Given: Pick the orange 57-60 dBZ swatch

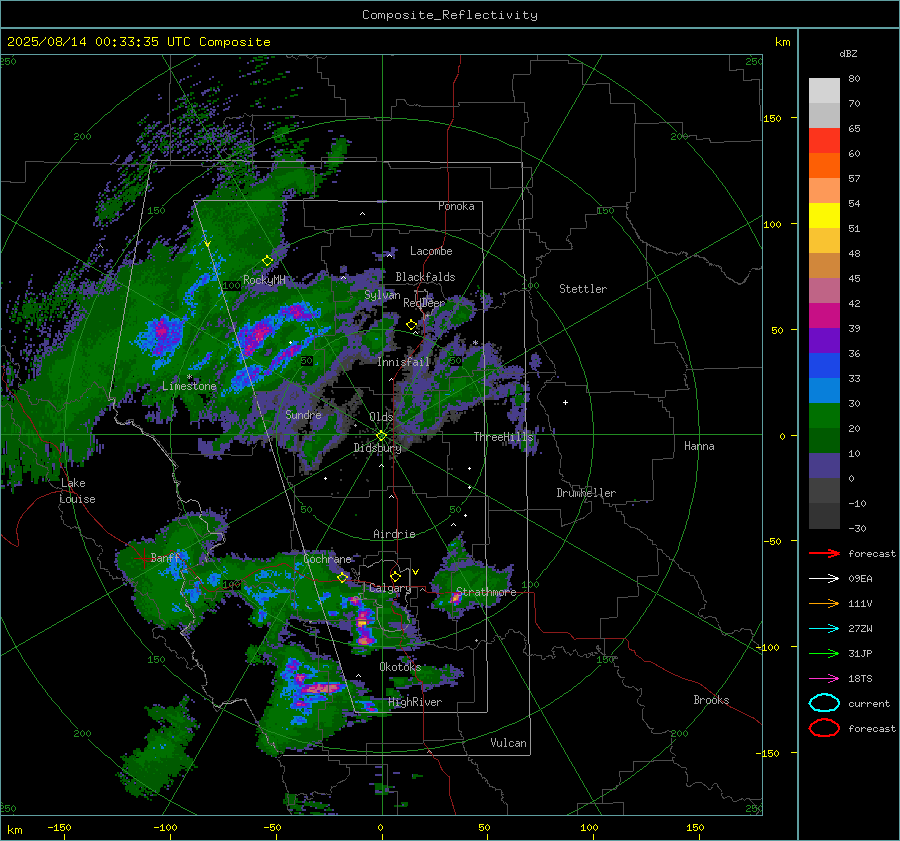Looking at the screenshot, I should pyautogui.click(x=824, y=166).
